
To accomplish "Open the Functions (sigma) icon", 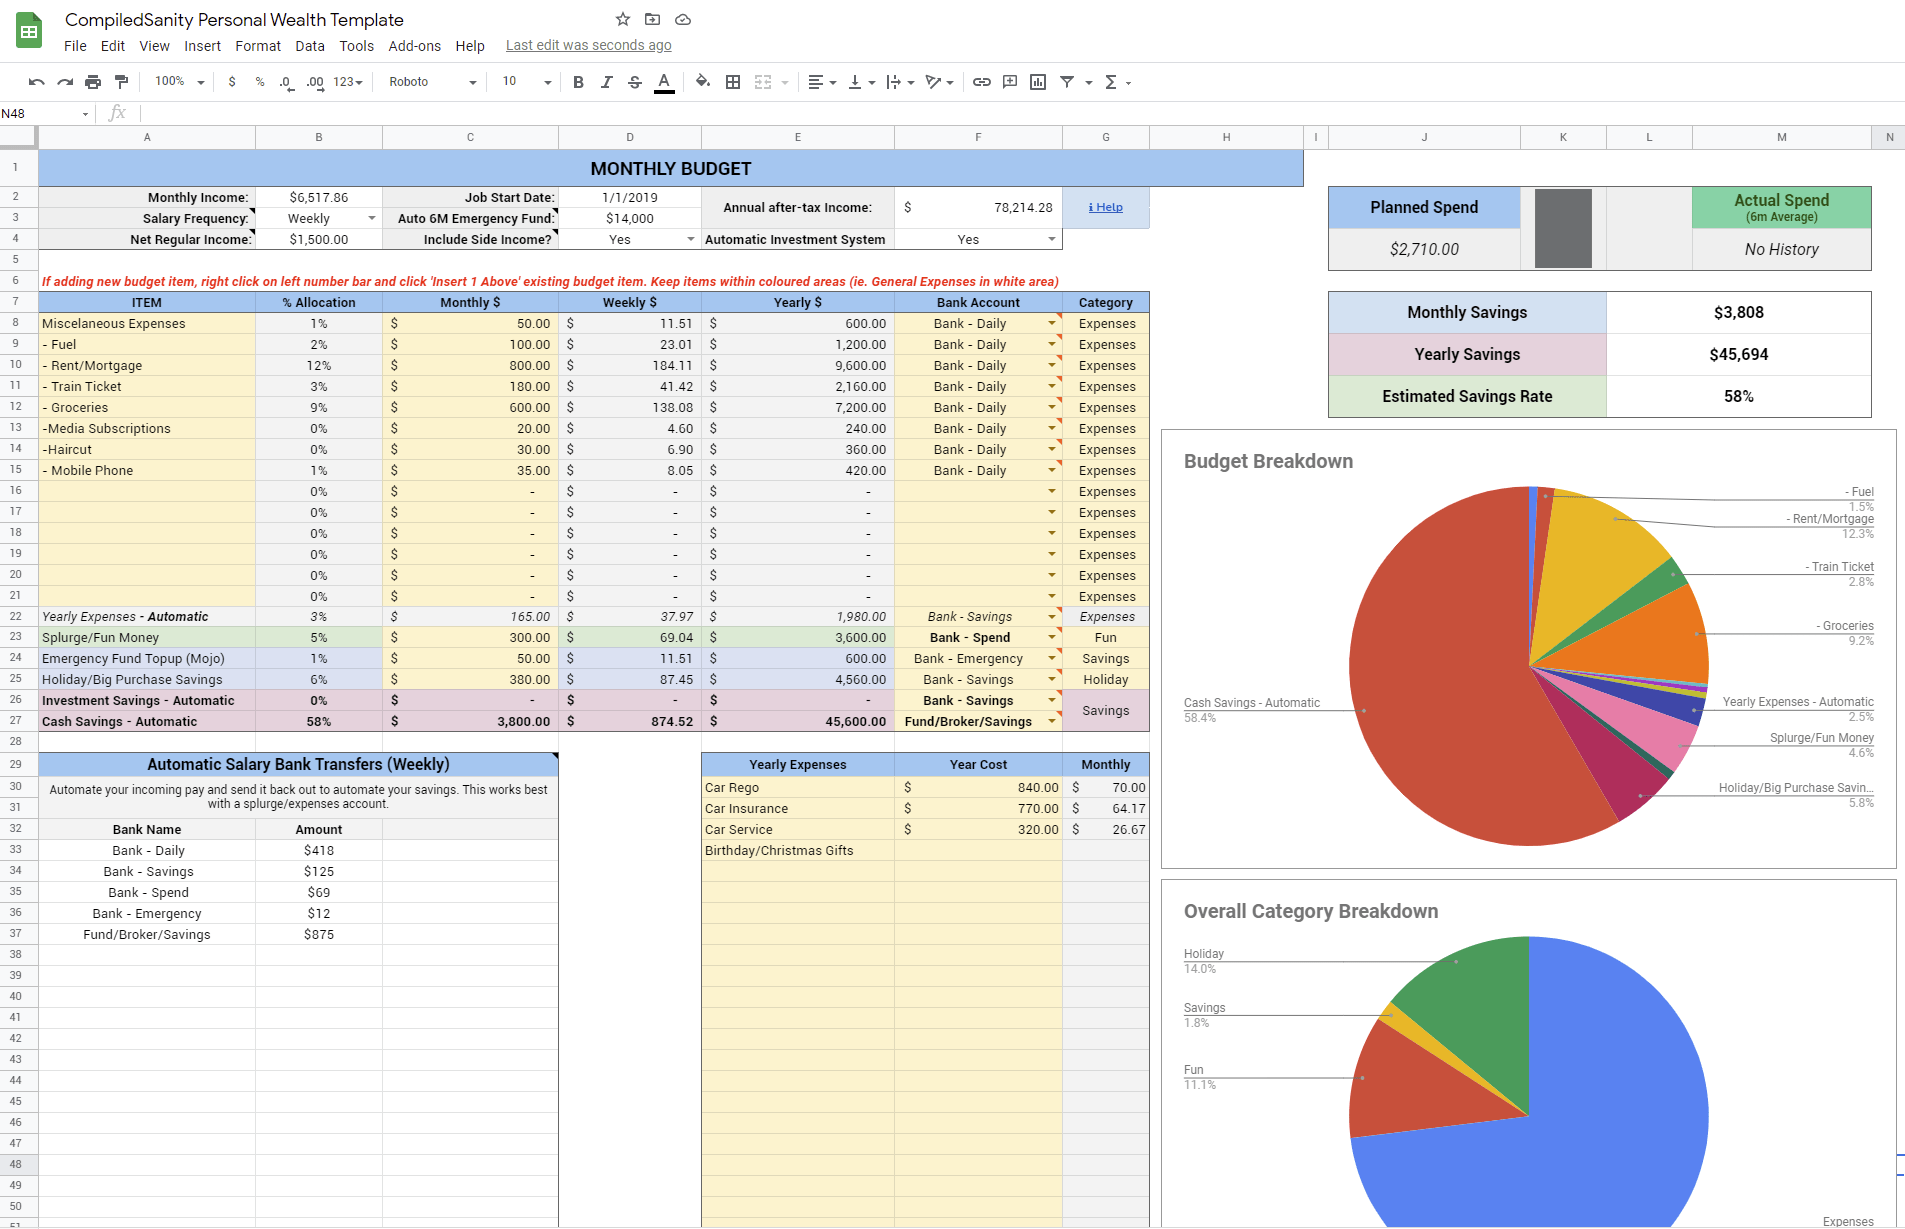I will (1112, 82).
